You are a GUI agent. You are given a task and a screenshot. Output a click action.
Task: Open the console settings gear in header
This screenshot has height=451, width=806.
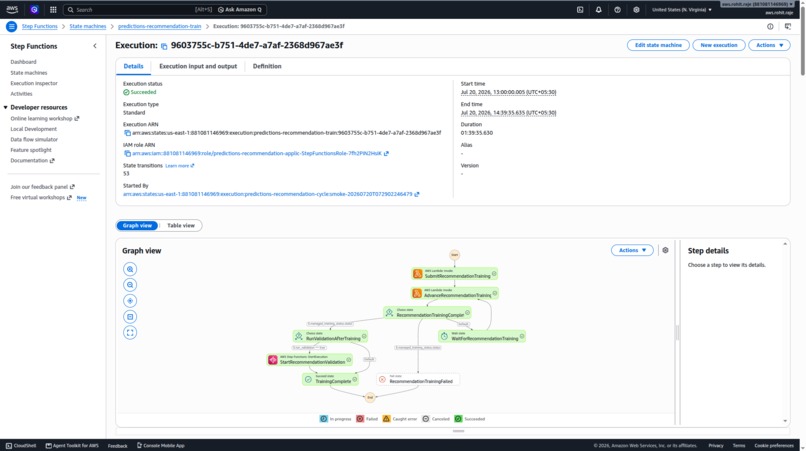636,9
